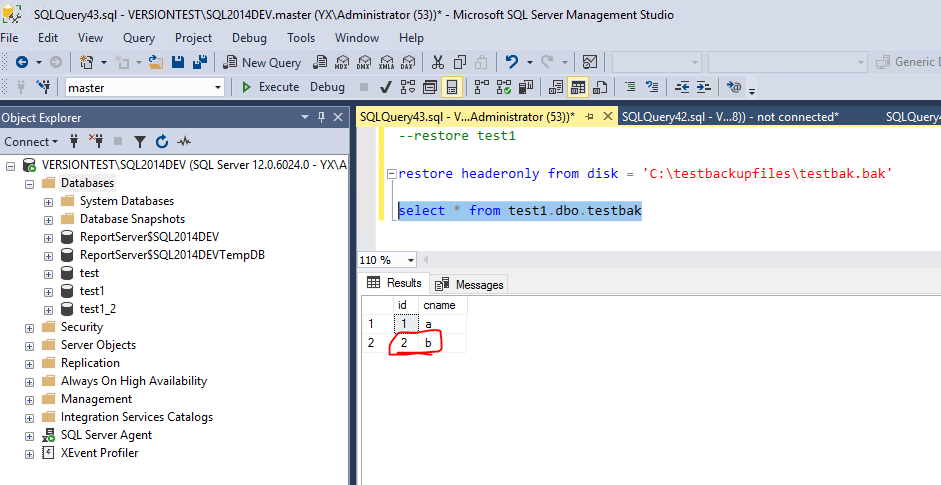Toggle Include Client Statistics
The width and height of the screenshot is (941, 485).
(x=526, y=88)
